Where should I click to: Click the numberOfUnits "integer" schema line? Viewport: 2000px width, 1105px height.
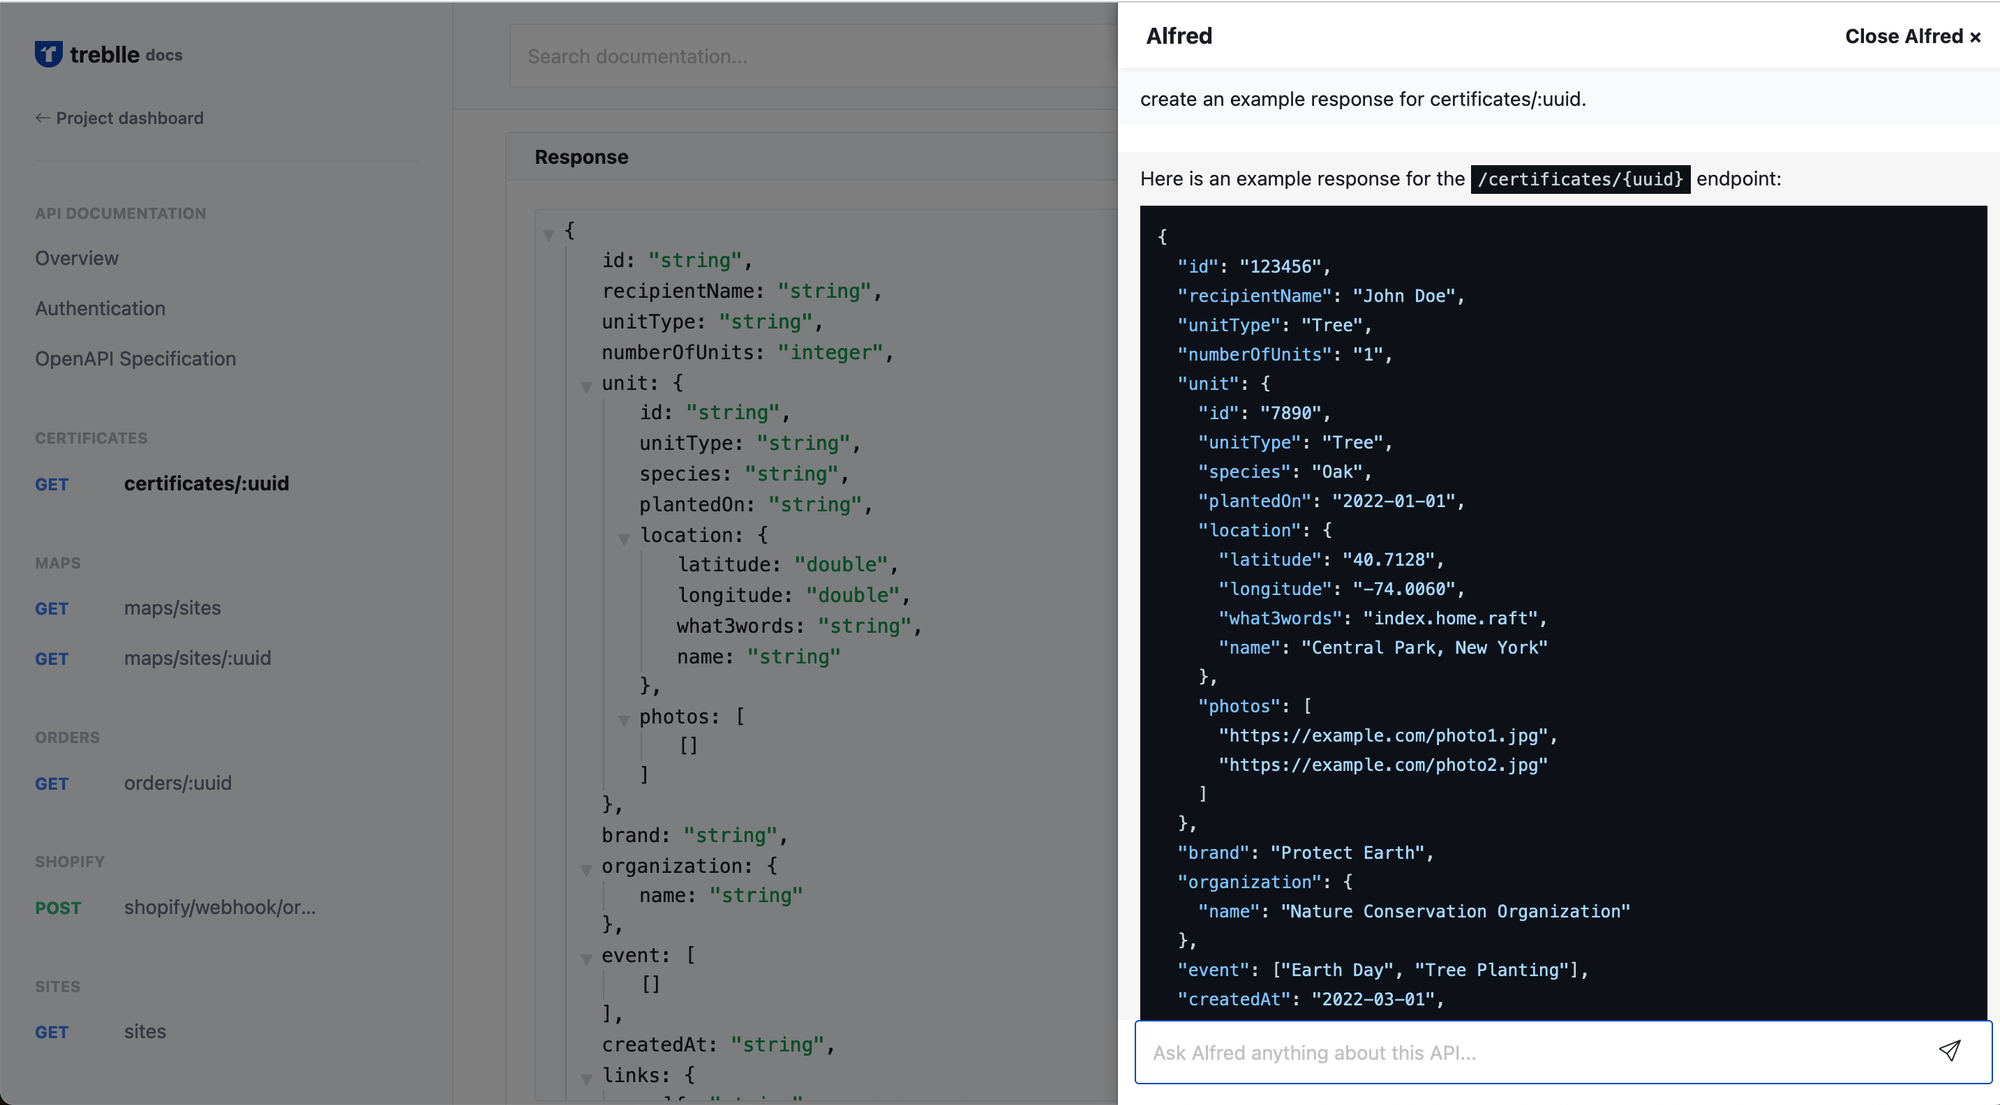point(747,353)
